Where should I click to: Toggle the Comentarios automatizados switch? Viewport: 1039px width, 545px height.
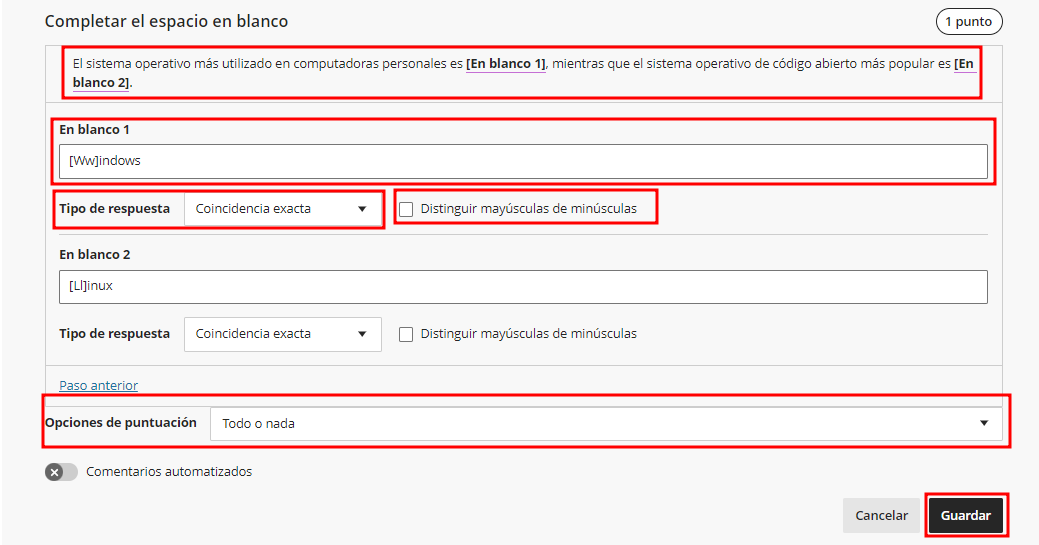(x=61, y=472)
